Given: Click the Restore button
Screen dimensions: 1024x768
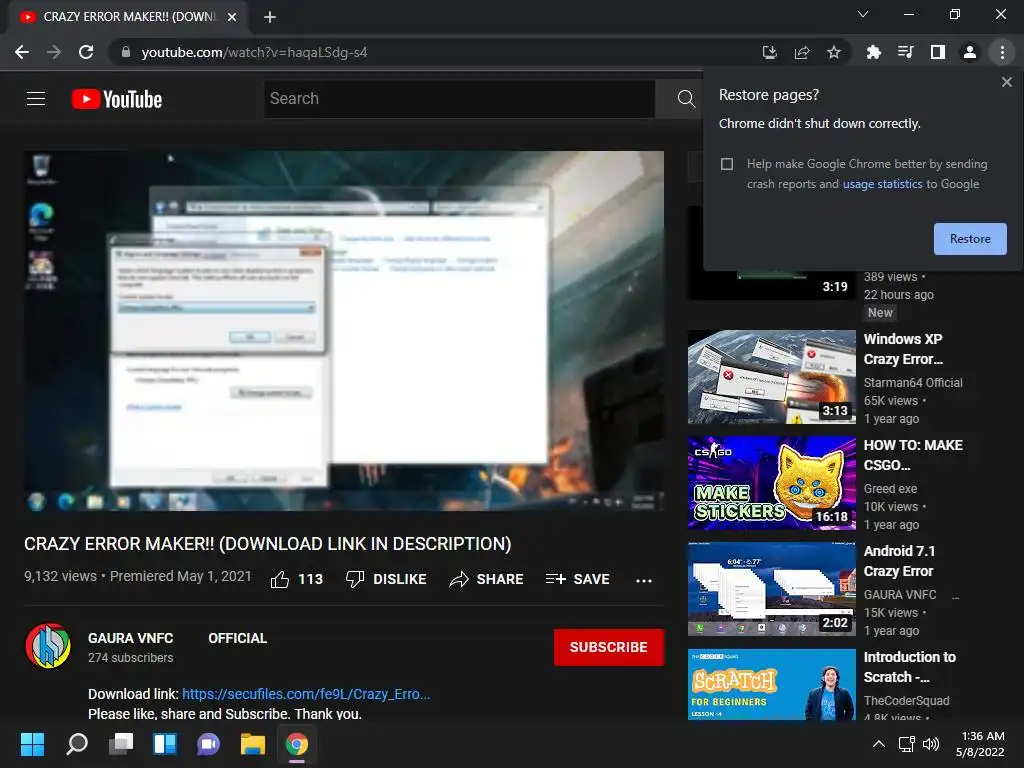Looking at the screenshot, I should point(970,239).
